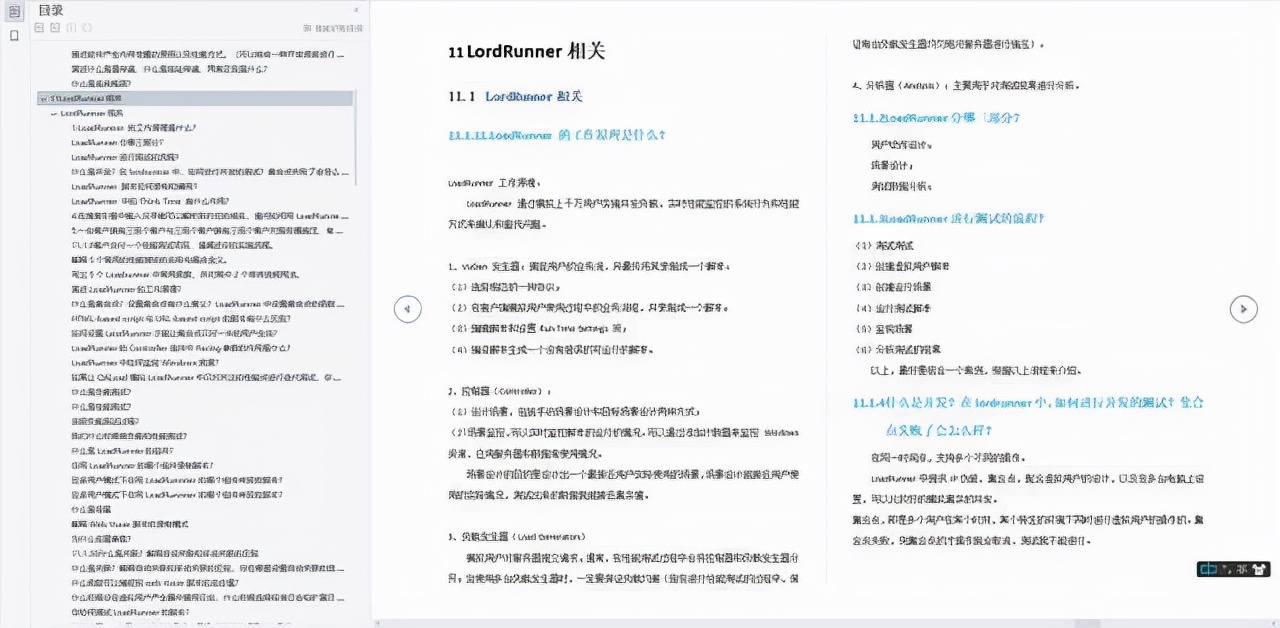The height and width of the screenshot is (628, 1280).
Task: Click the outline panel vertical scrollbar
Action: pyautogui.click(x=356, y=138)
